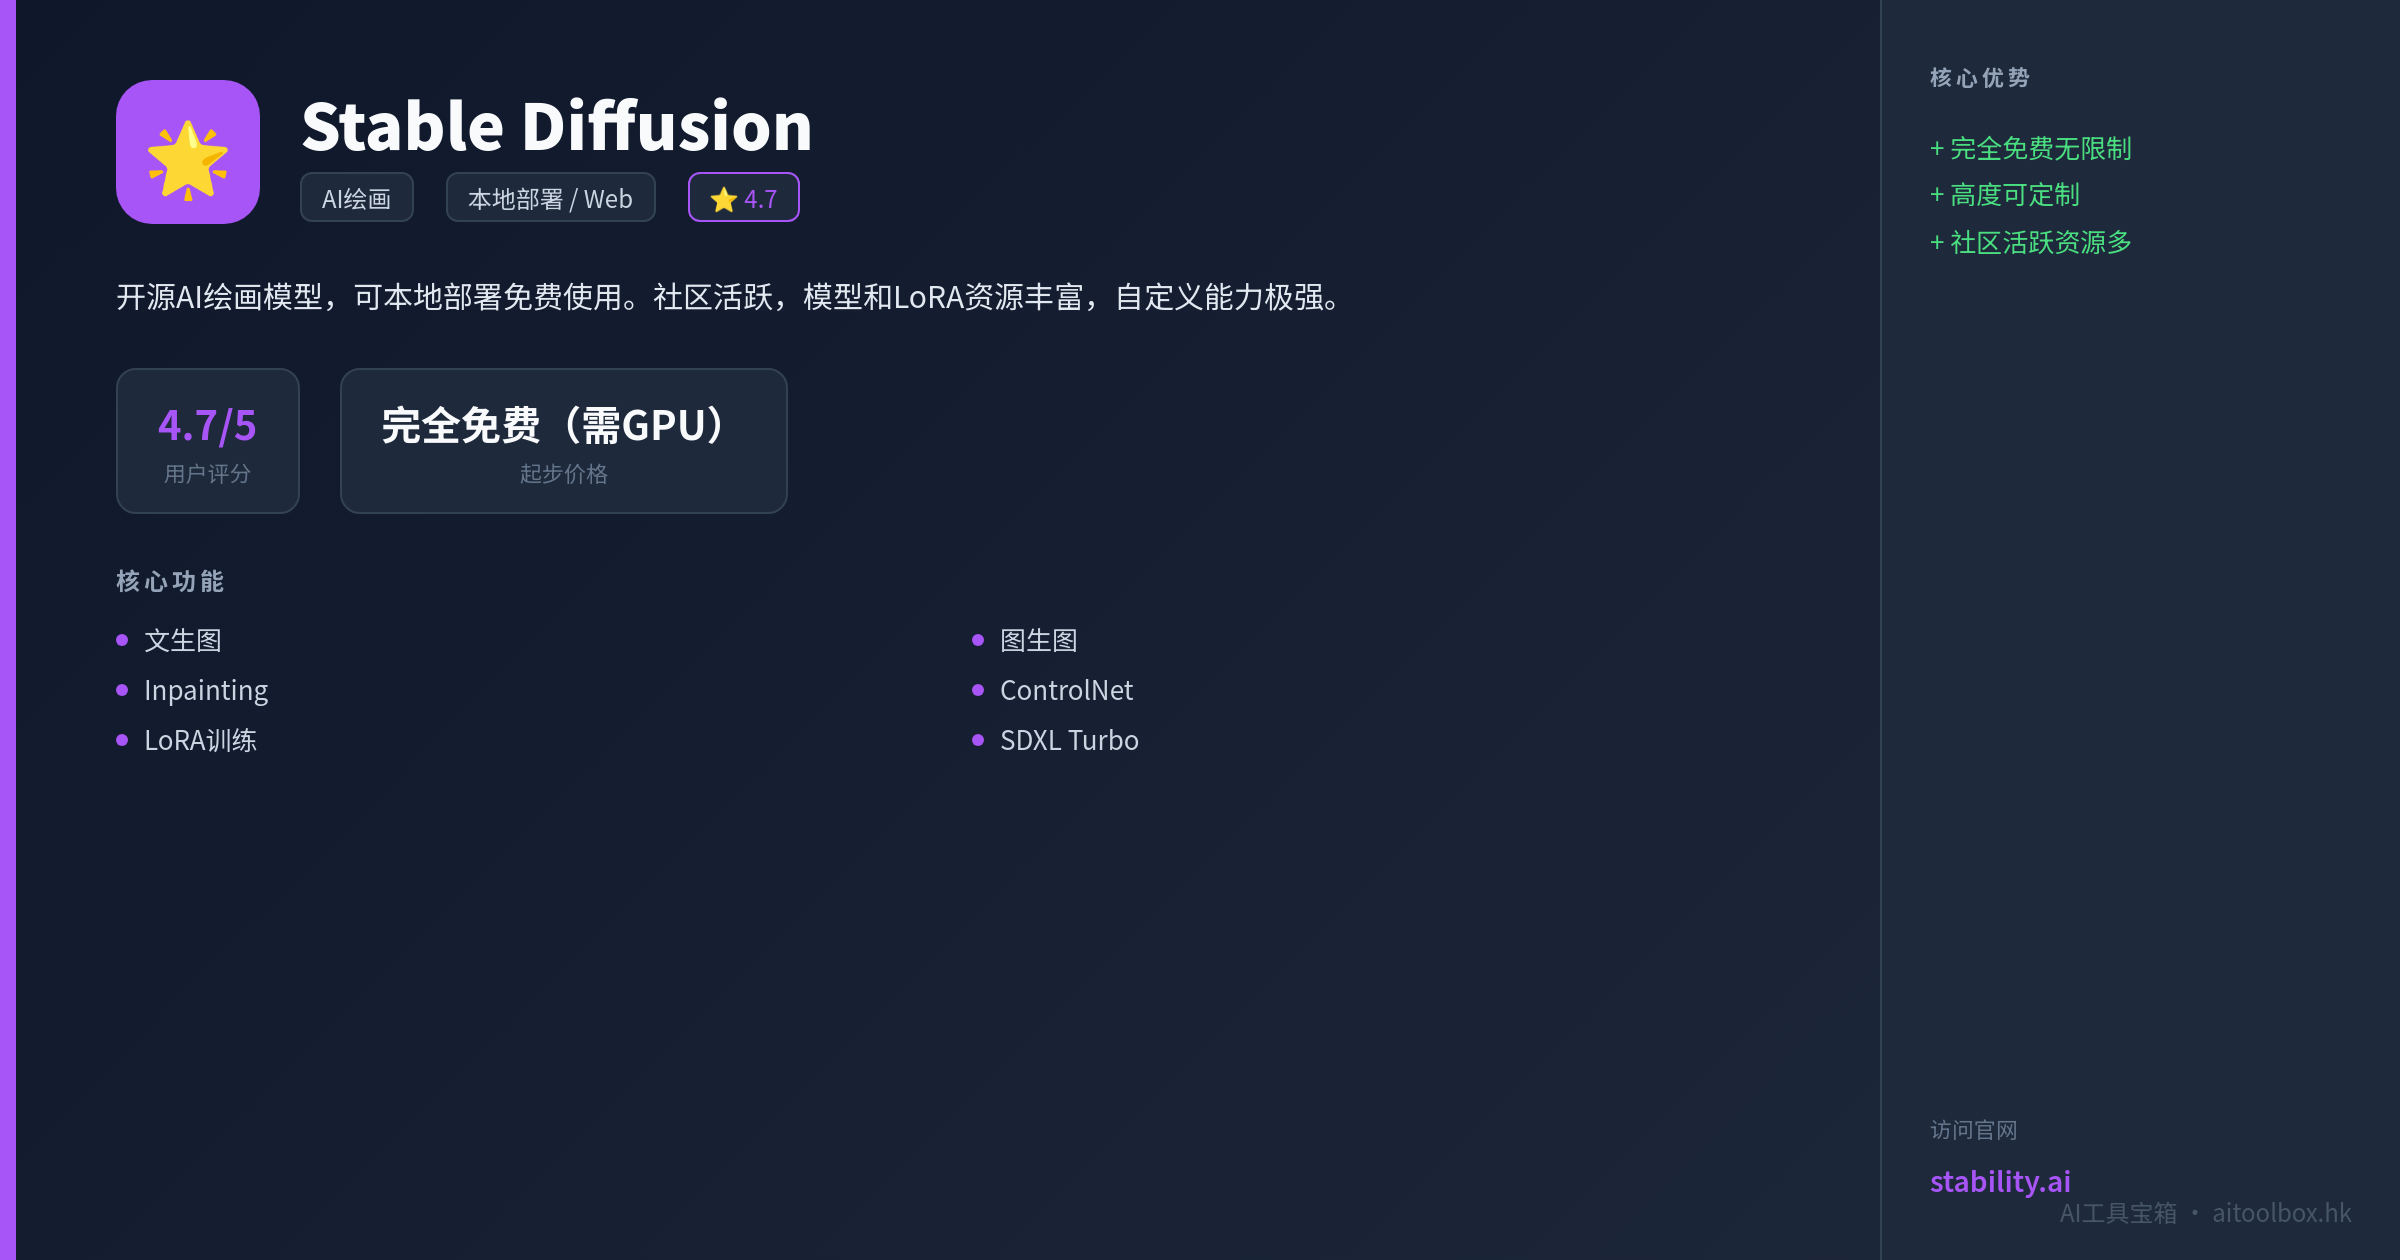This screenshot has height=1260, width=2400.
Task: Select the purple bullet next to 文生图
Action: pyautogui.click(x=123, y=639)
